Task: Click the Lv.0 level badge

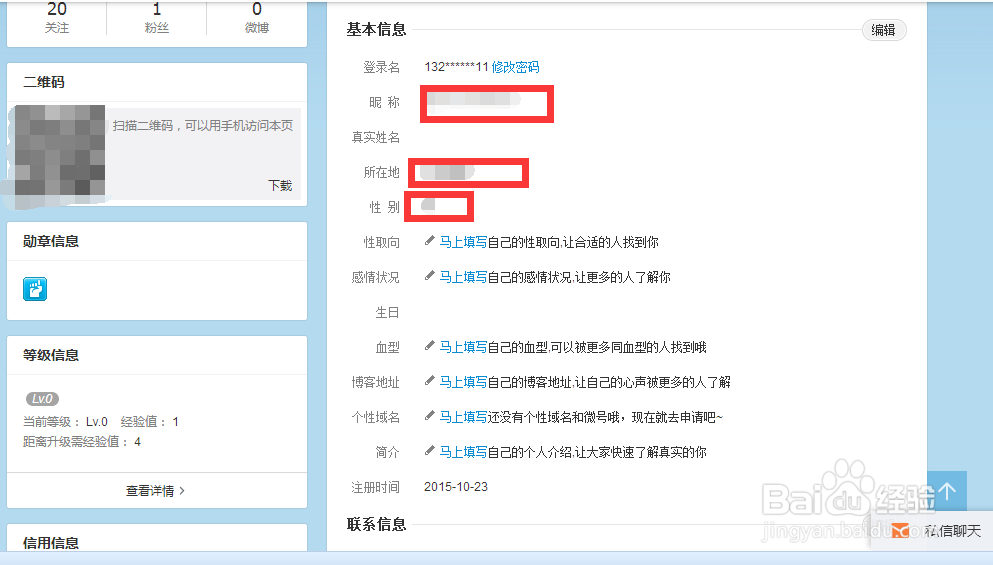Action: tap(42, 399)
